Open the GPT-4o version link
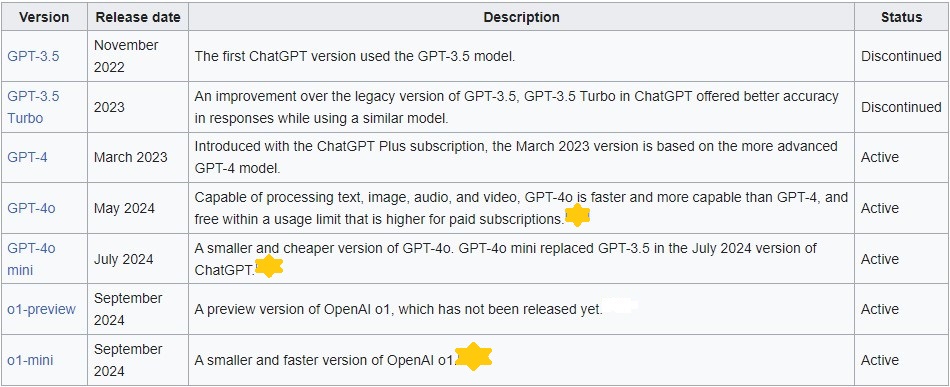Screen dimensions: 950x387 (x=32, y=208)
